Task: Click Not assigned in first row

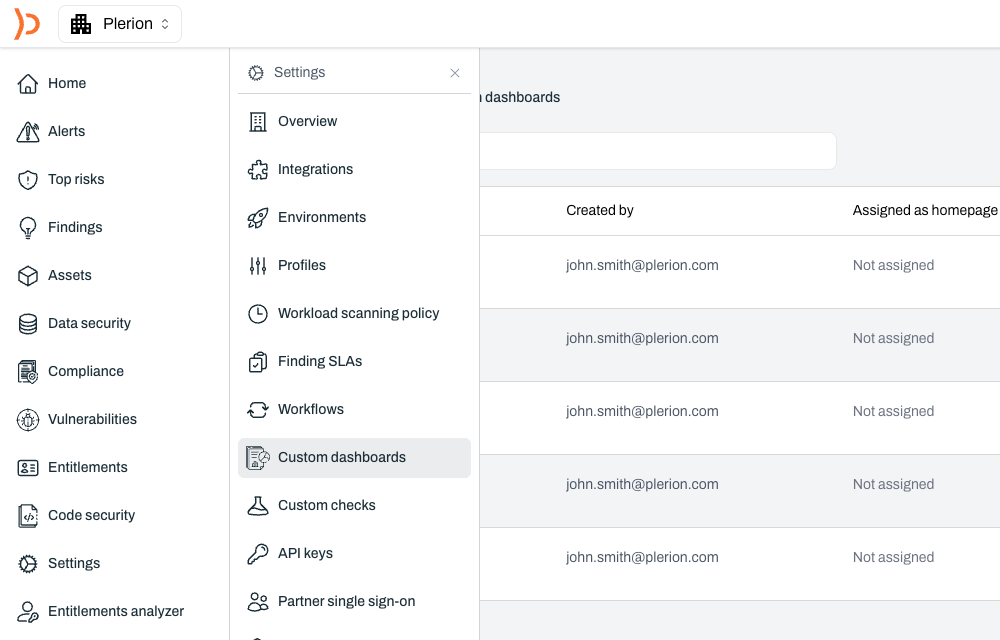Action: tap(893, 266)
